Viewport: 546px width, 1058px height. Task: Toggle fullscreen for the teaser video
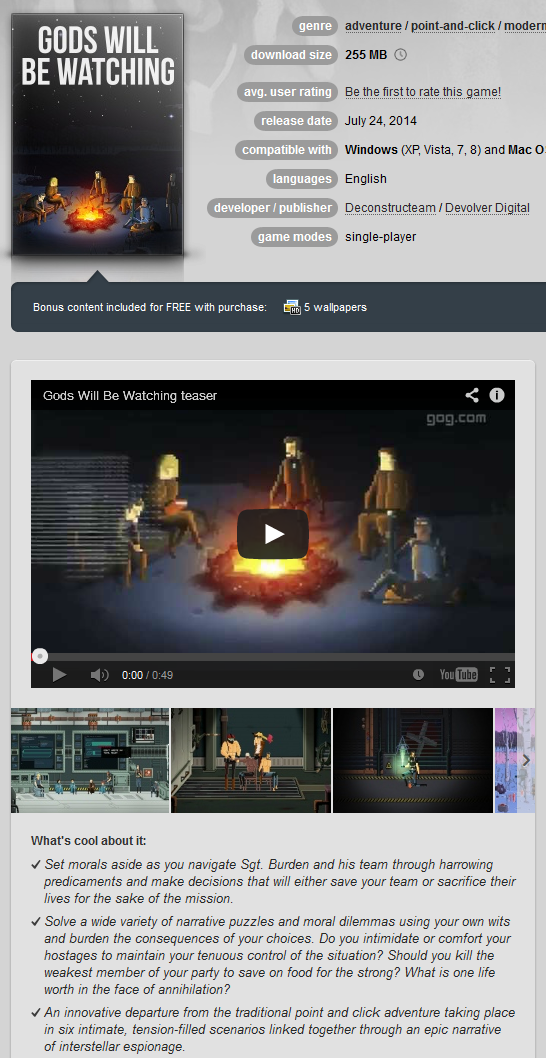pyautogui.click(x=499, y=675)
